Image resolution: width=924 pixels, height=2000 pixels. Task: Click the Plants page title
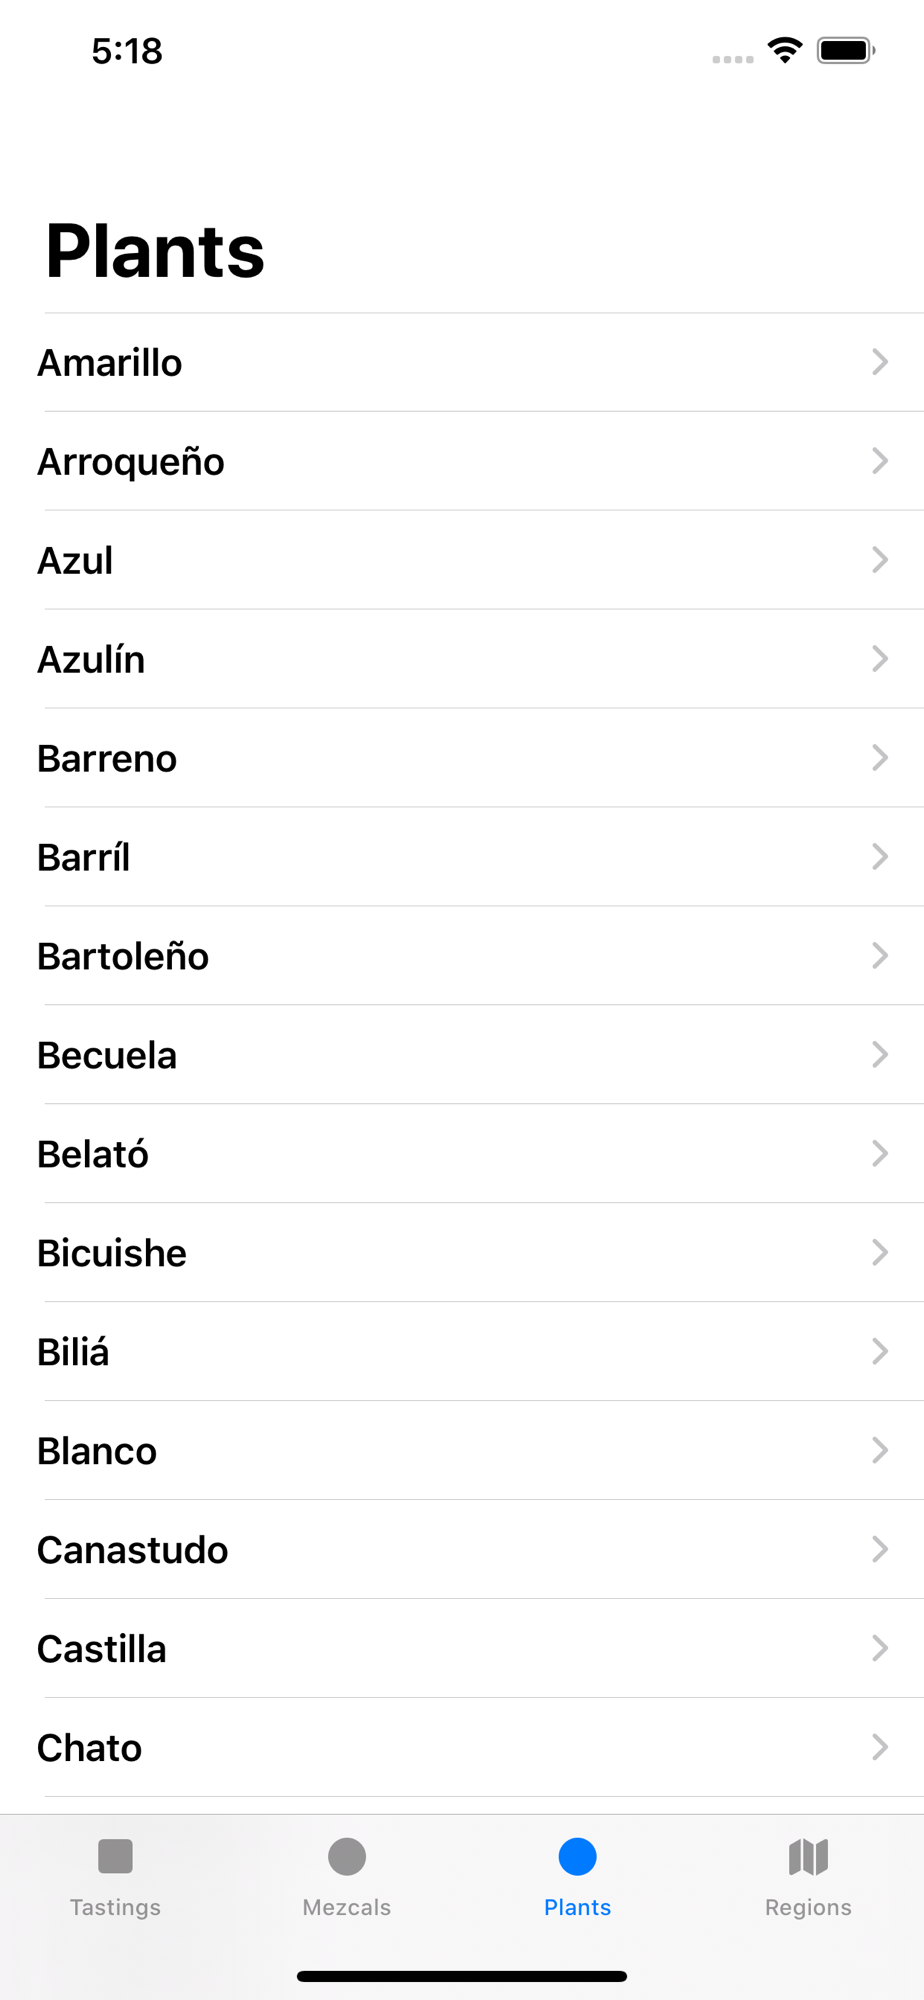tap(155, 251)
